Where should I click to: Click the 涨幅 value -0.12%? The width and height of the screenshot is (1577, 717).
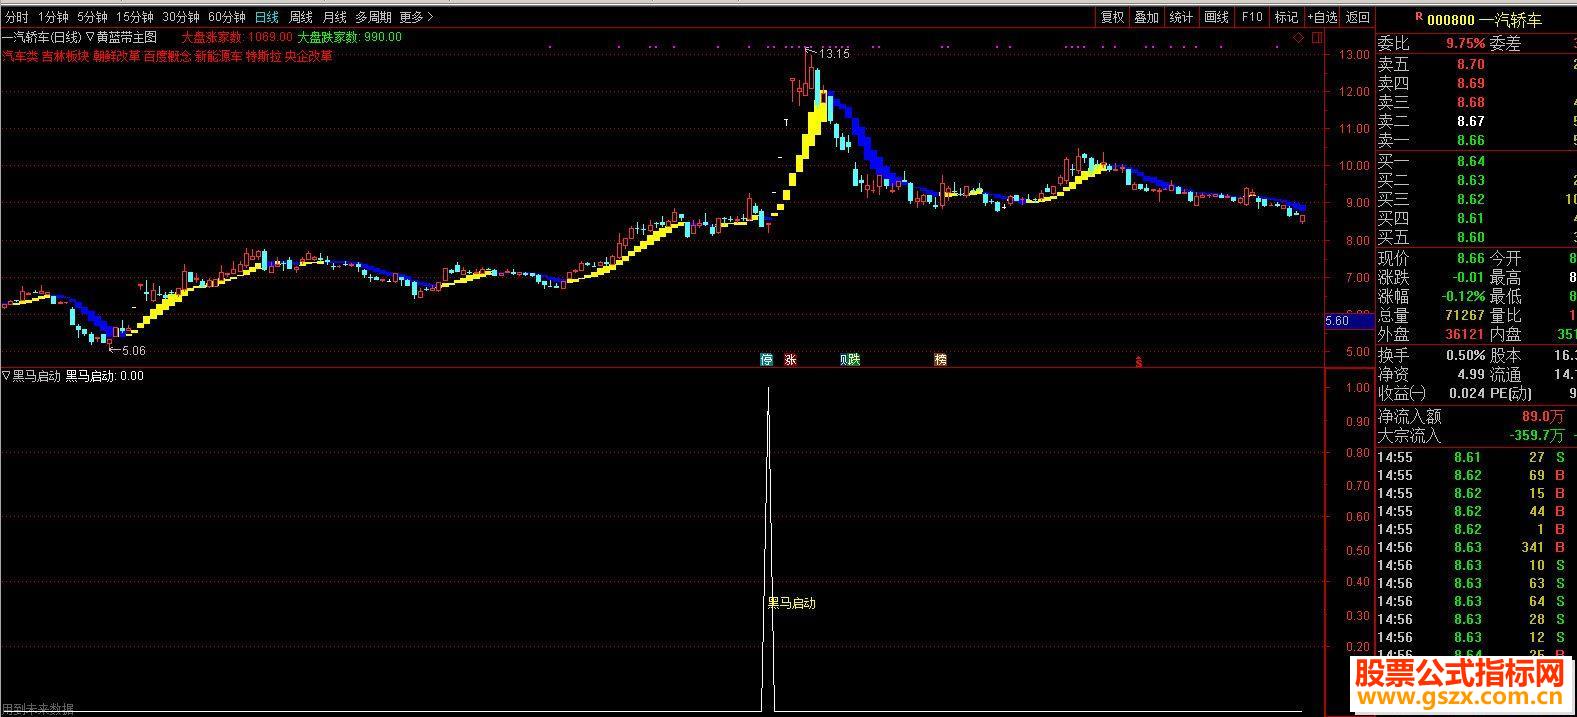click(x=1463, y=296)
